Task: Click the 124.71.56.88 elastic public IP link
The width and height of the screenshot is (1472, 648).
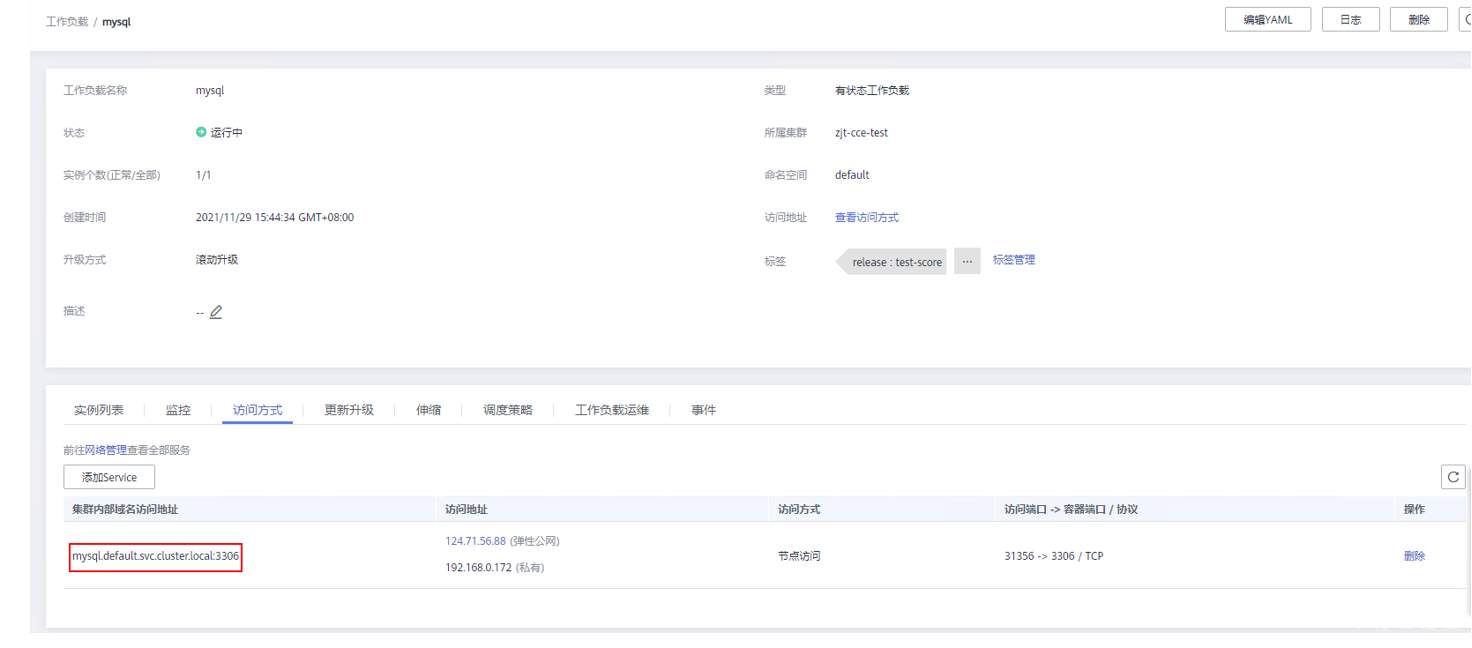Action: pos(476,541)
